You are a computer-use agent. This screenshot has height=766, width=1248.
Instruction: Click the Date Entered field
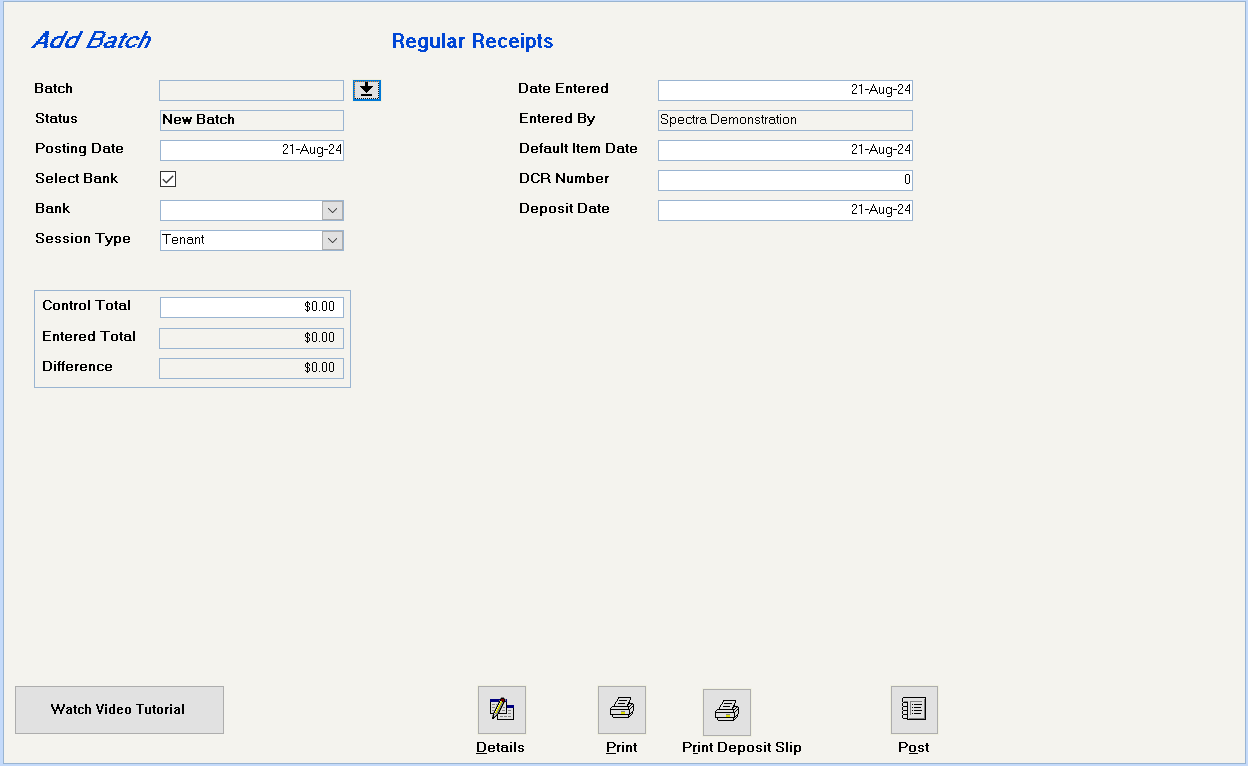785,90
